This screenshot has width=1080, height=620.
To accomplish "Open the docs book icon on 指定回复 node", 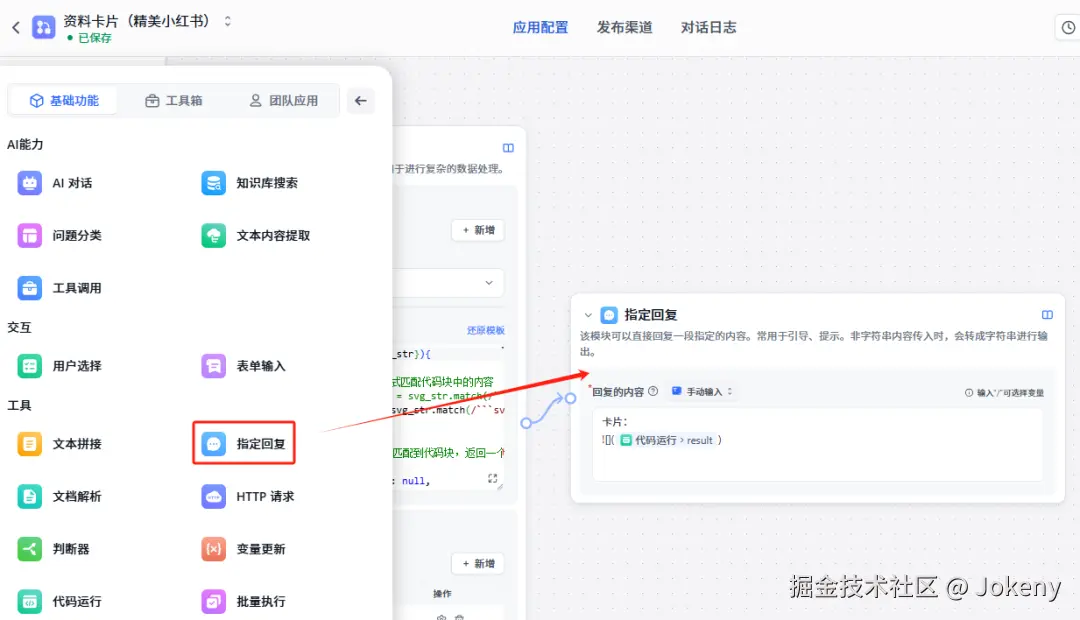I will (1047, 315).
